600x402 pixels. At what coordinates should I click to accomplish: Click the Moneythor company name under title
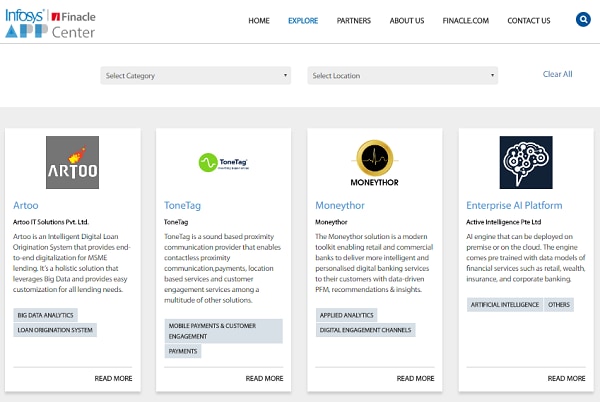[x=331, y=222]
